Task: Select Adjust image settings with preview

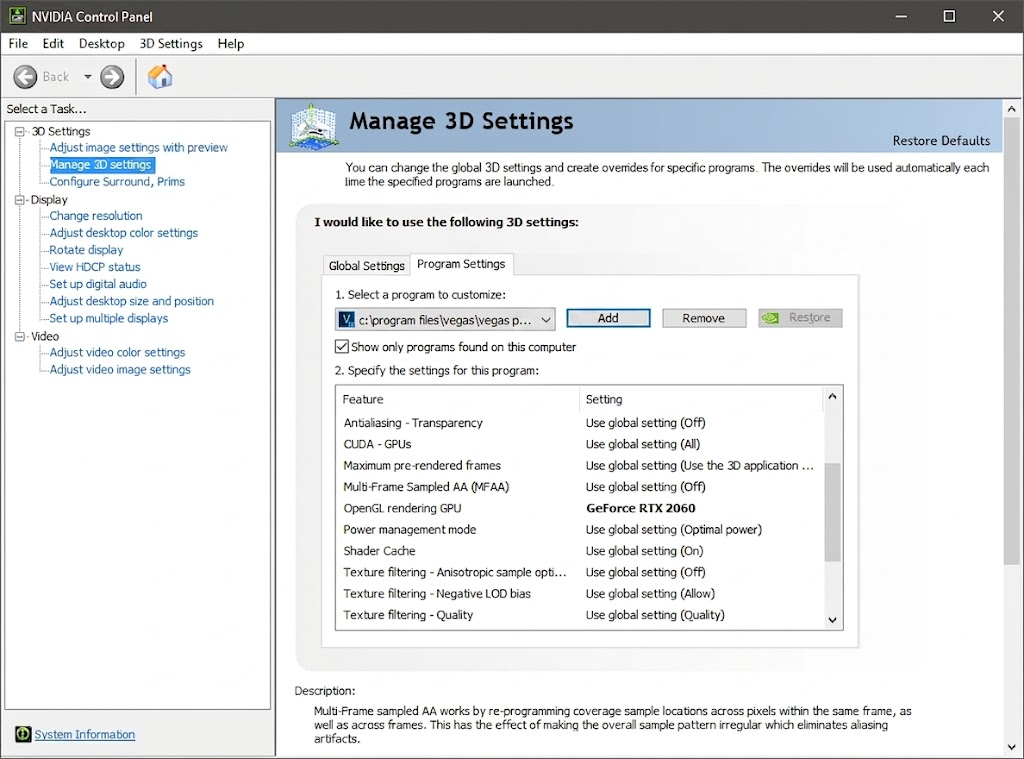Action: 138,148
